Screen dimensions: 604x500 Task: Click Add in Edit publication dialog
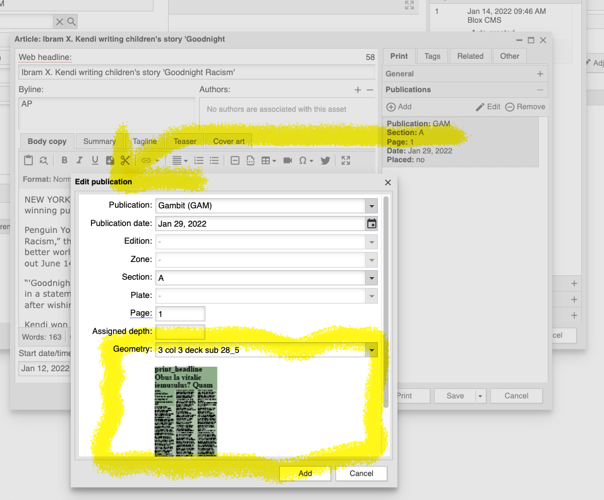tap(305, 473)
